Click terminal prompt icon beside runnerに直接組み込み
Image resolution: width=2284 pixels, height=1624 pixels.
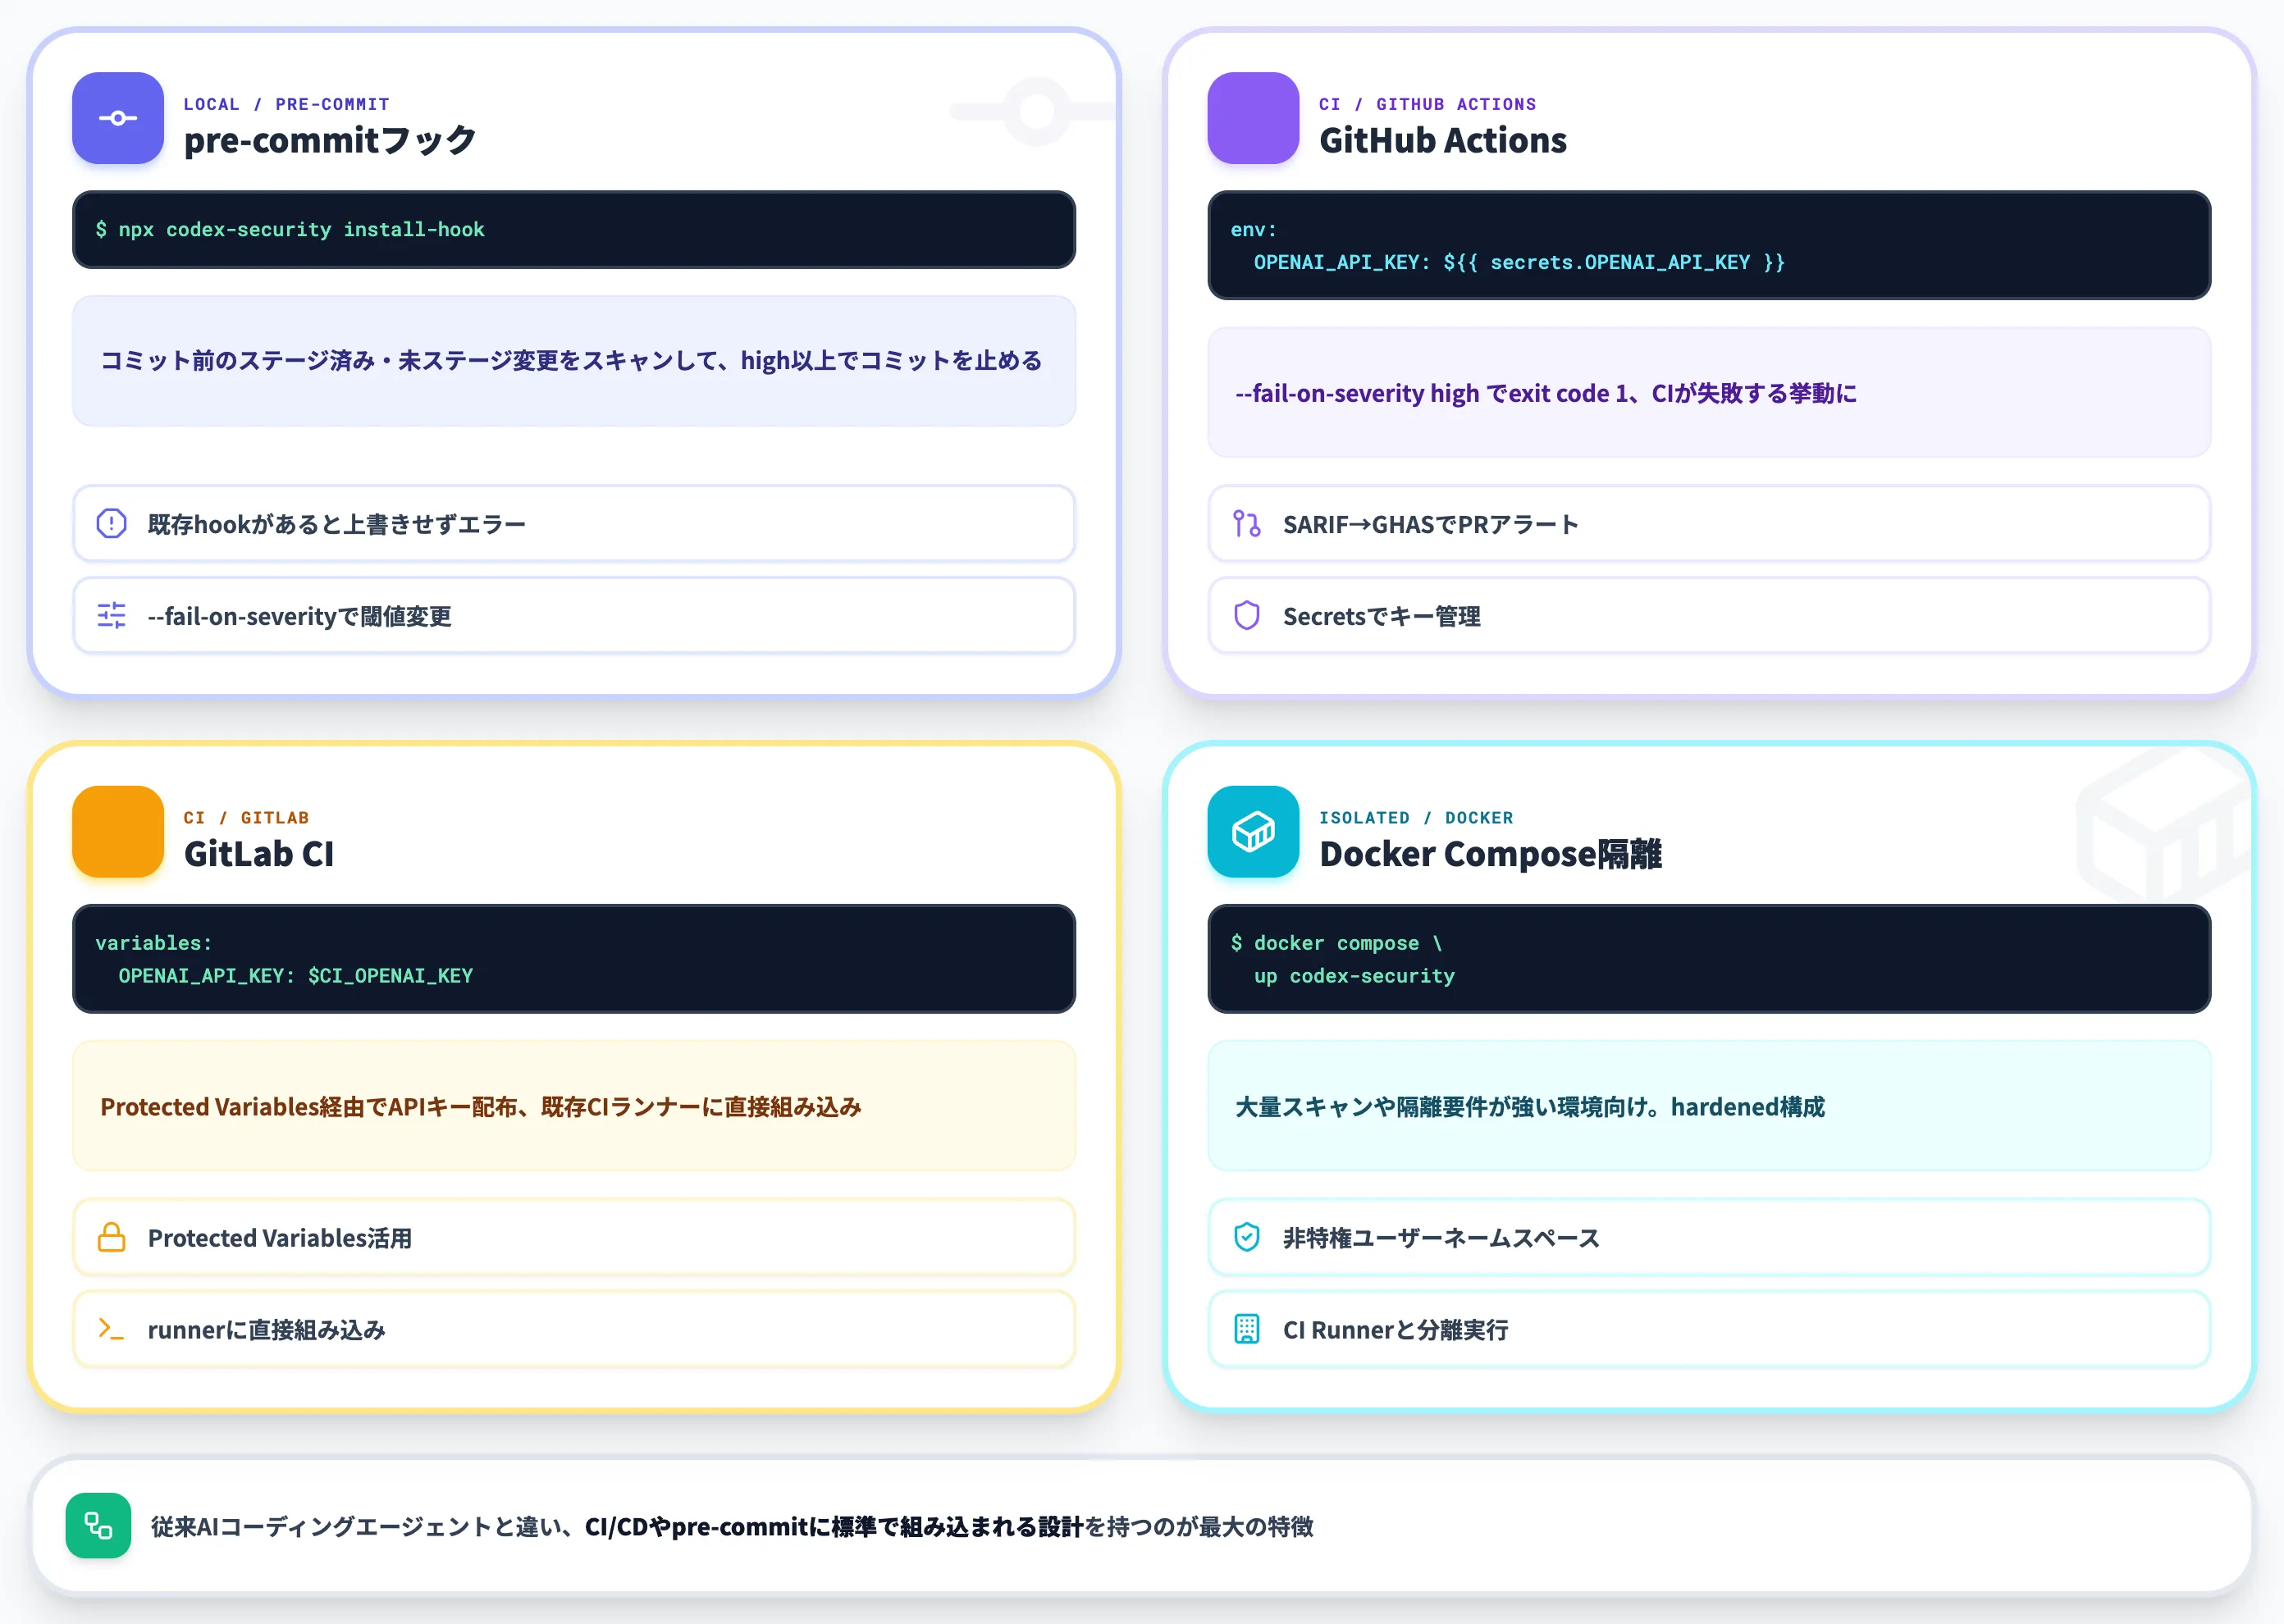point(111,1329)
